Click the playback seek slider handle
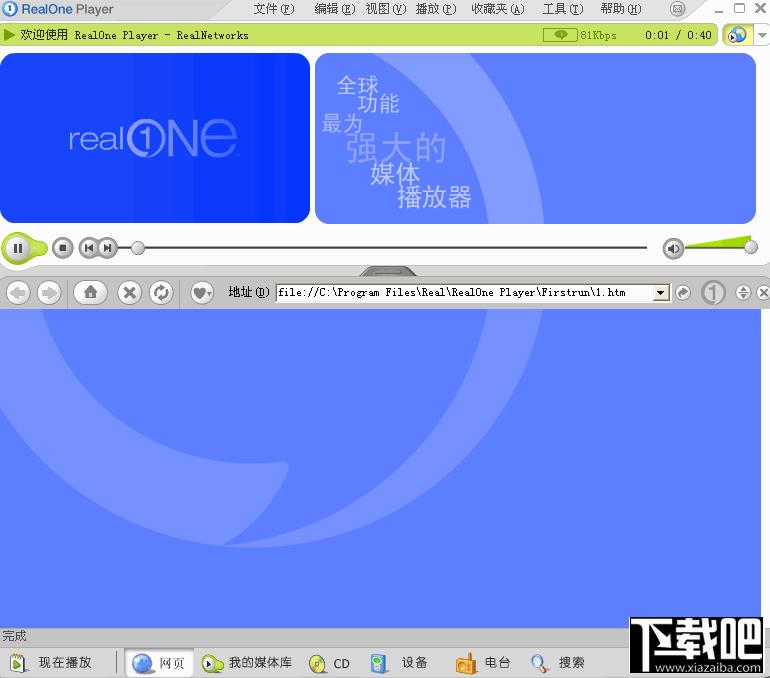This screenshot has height=678, width=770. [x=138, y=248]
